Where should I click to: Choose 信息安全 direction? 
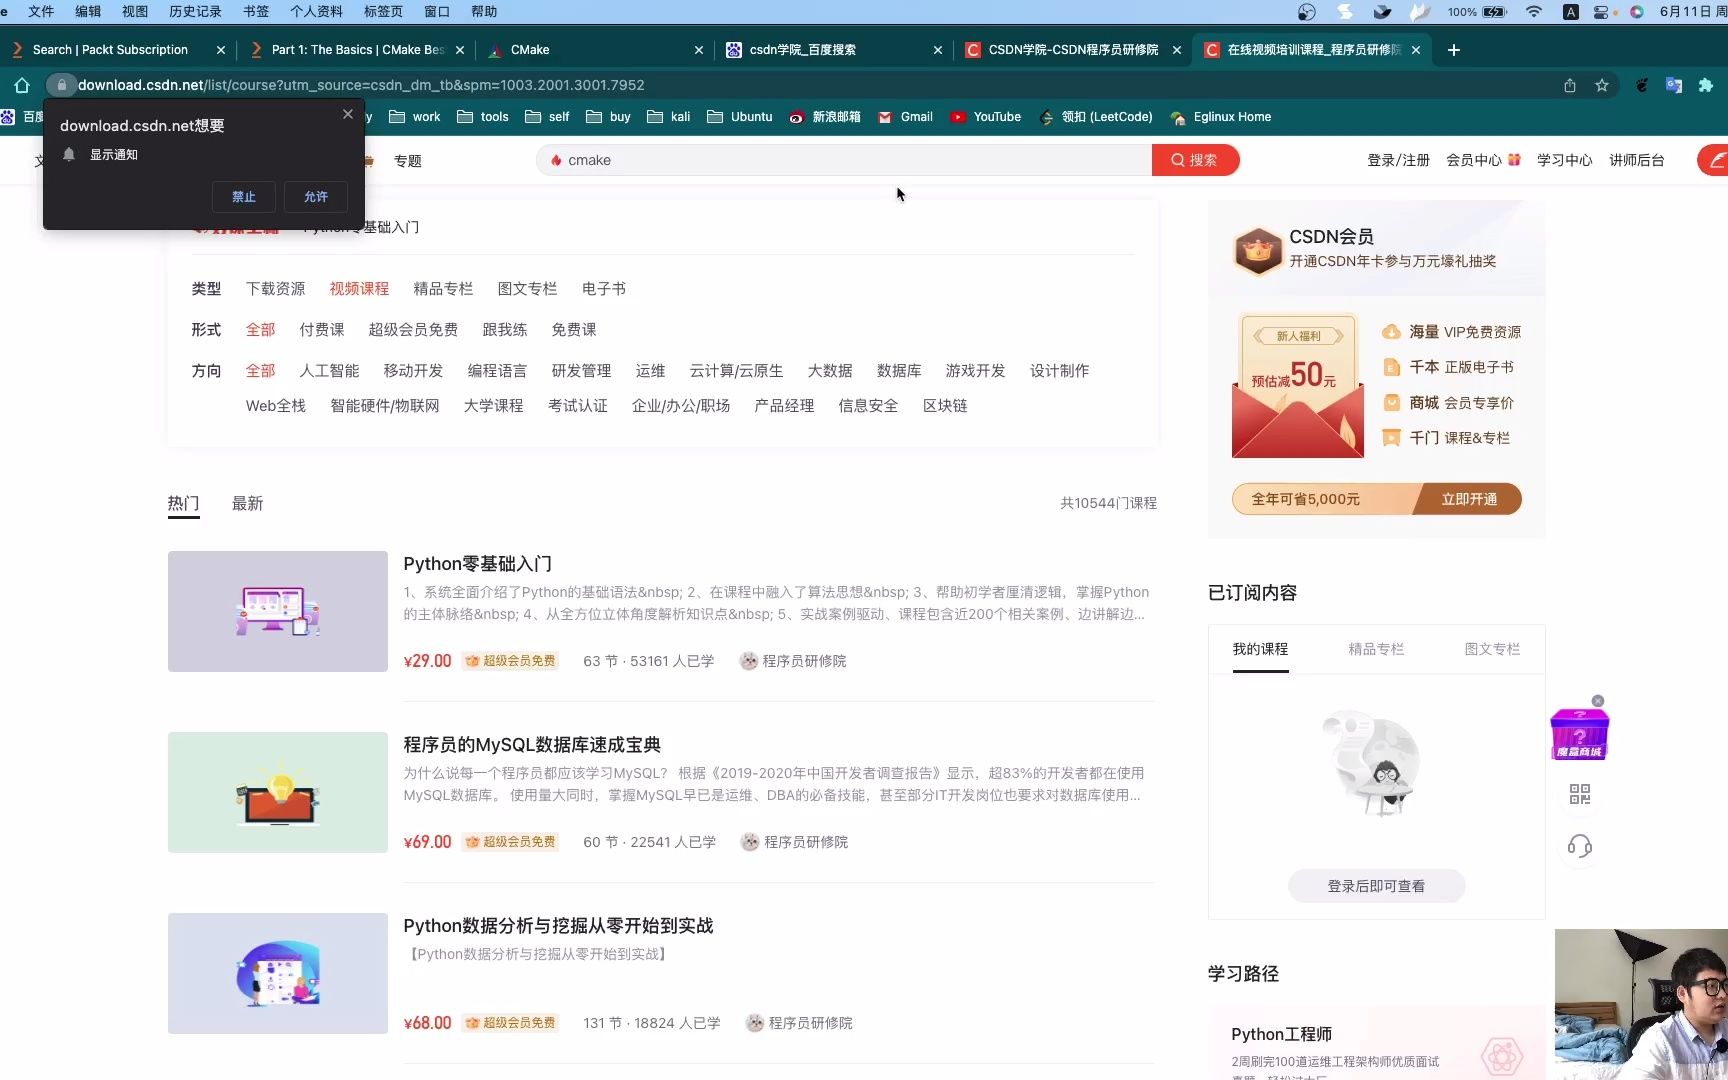[x=868, y=406]
